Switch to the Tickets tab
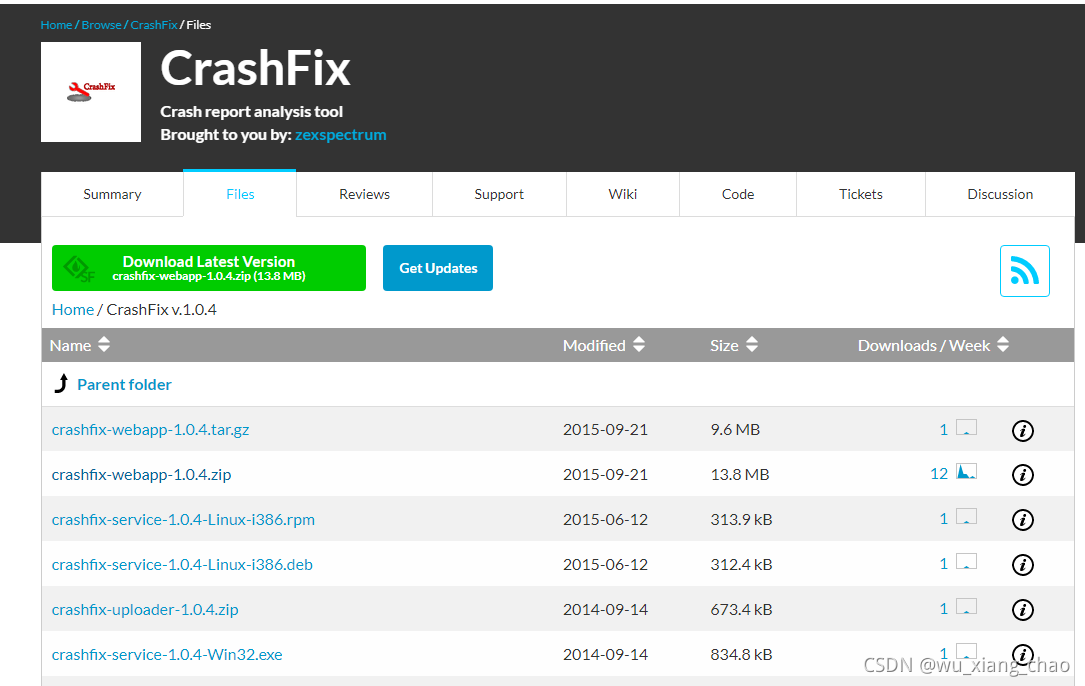This screenshot has width=1085, height=686. click(x=860, y=193)
